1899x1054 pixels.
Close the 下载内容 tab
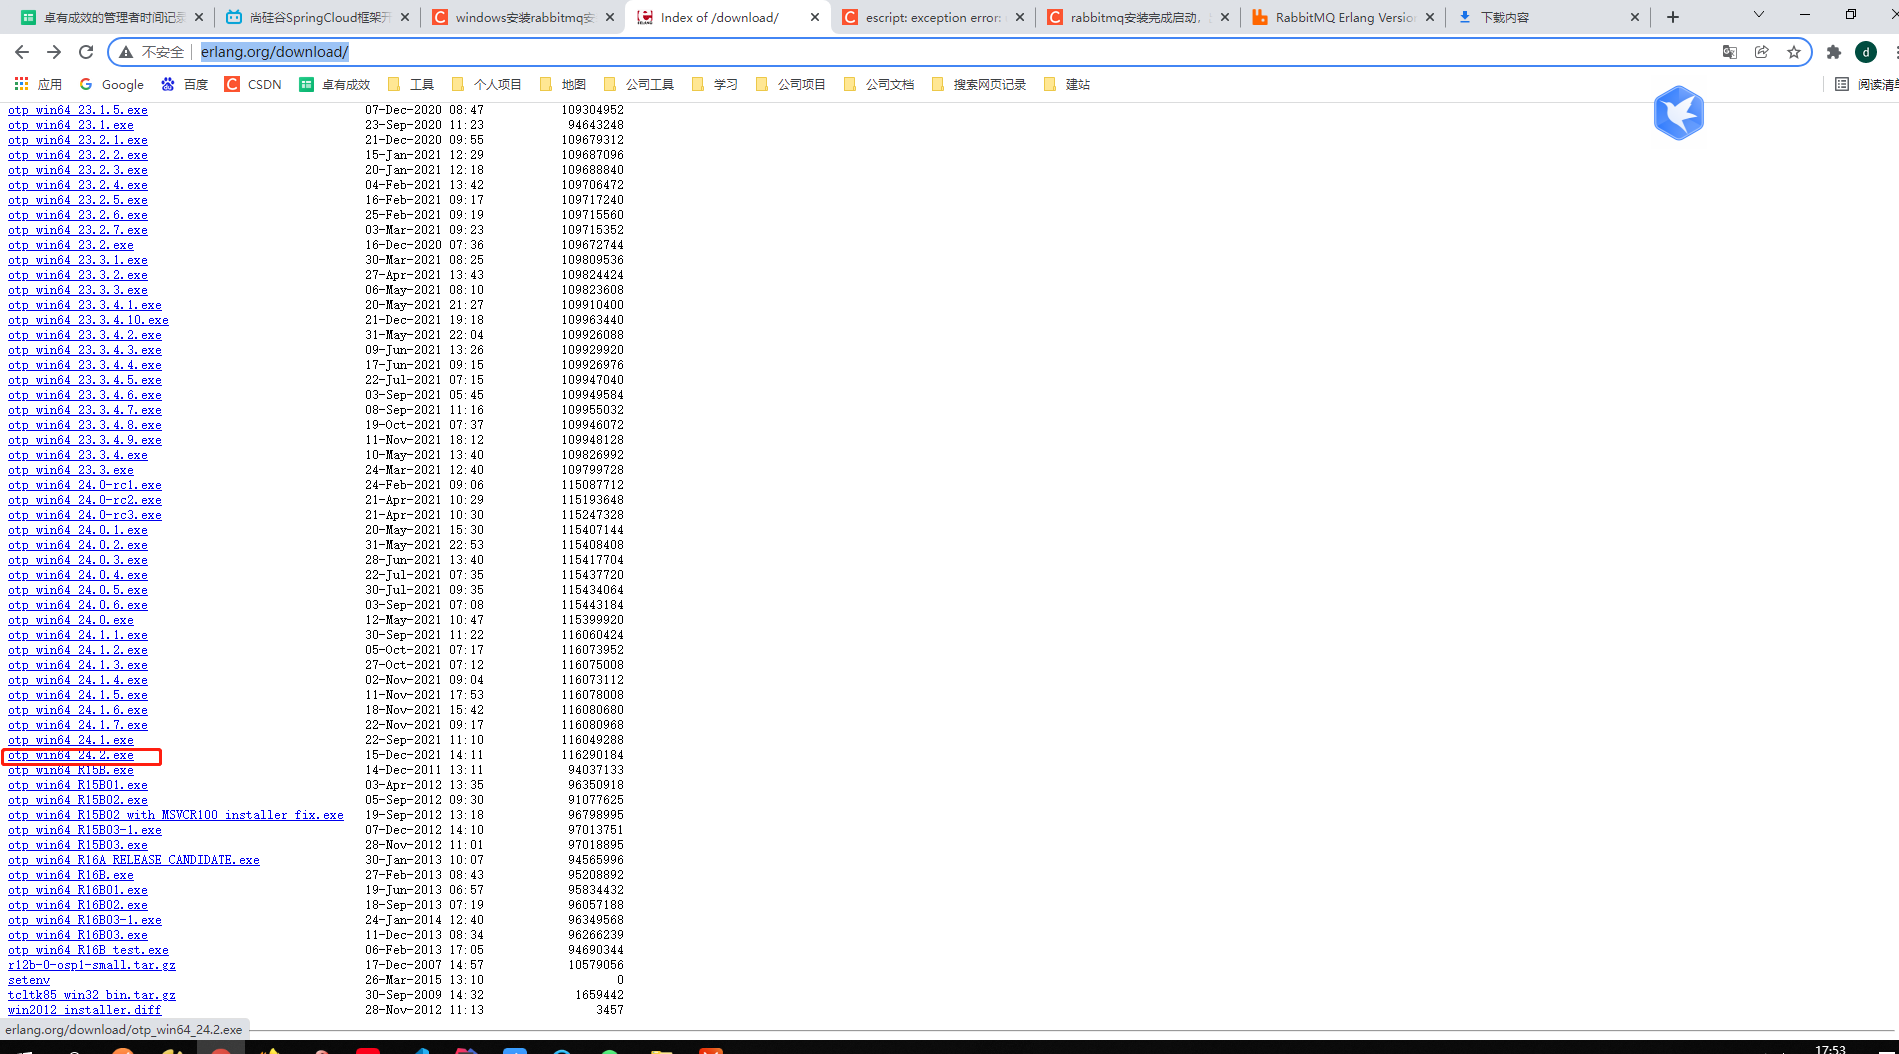pyautogui.click(x=1635, y=17)
